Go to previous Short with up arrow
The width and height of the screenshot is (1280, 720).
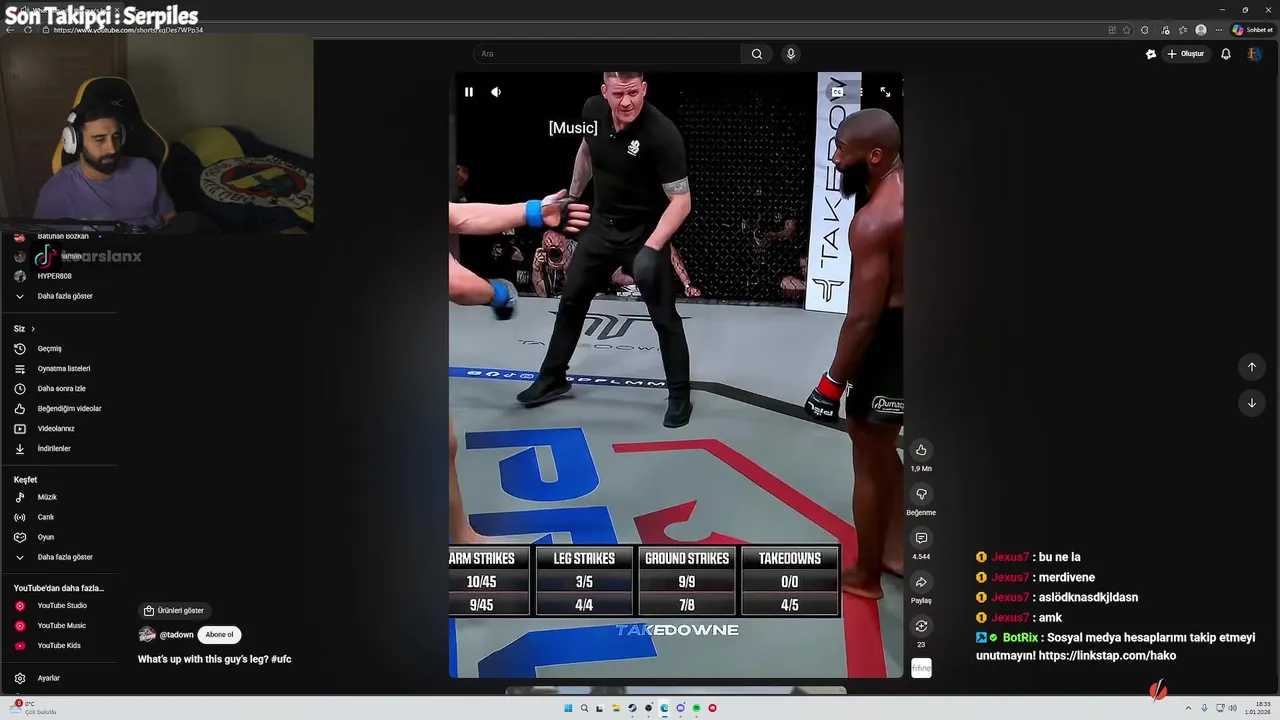pos(1251,367)
